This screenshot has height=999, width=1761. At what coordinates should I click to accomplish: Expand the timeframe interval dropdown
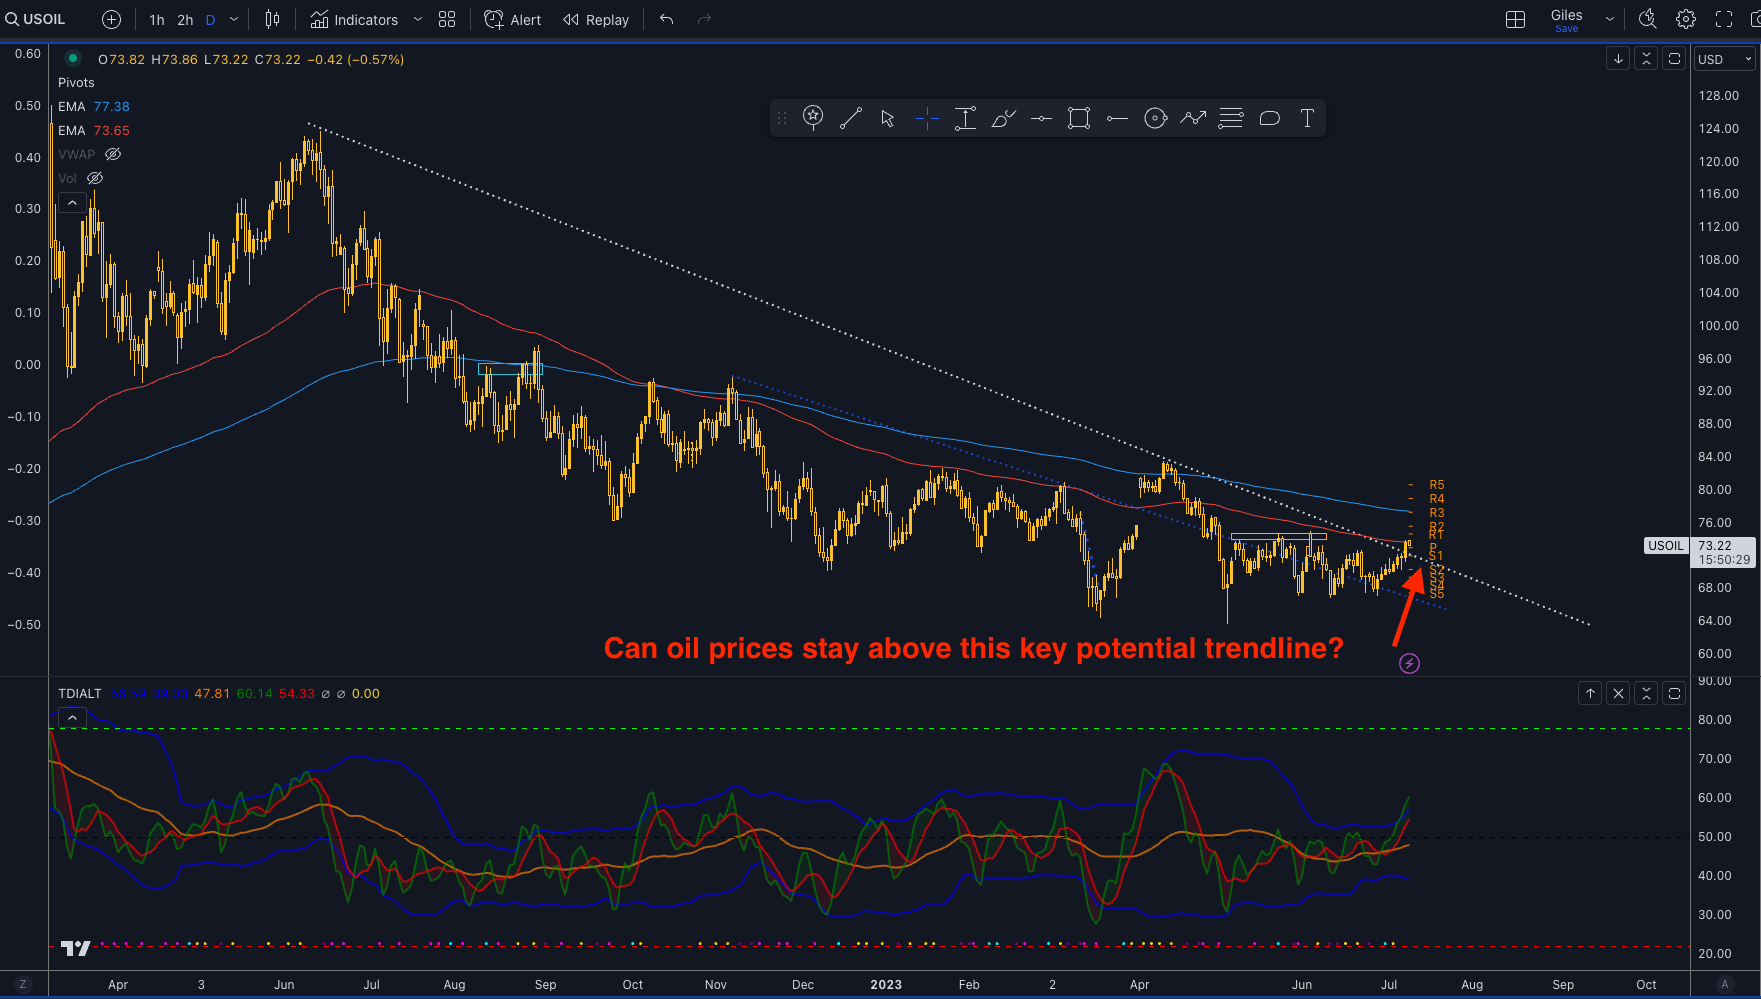234,20
